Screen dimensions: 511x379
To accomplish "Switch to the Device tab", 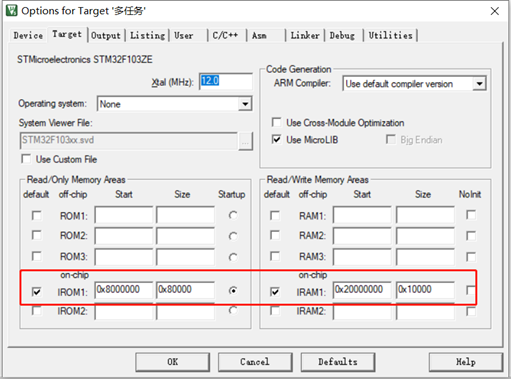I will coord(28,35).
